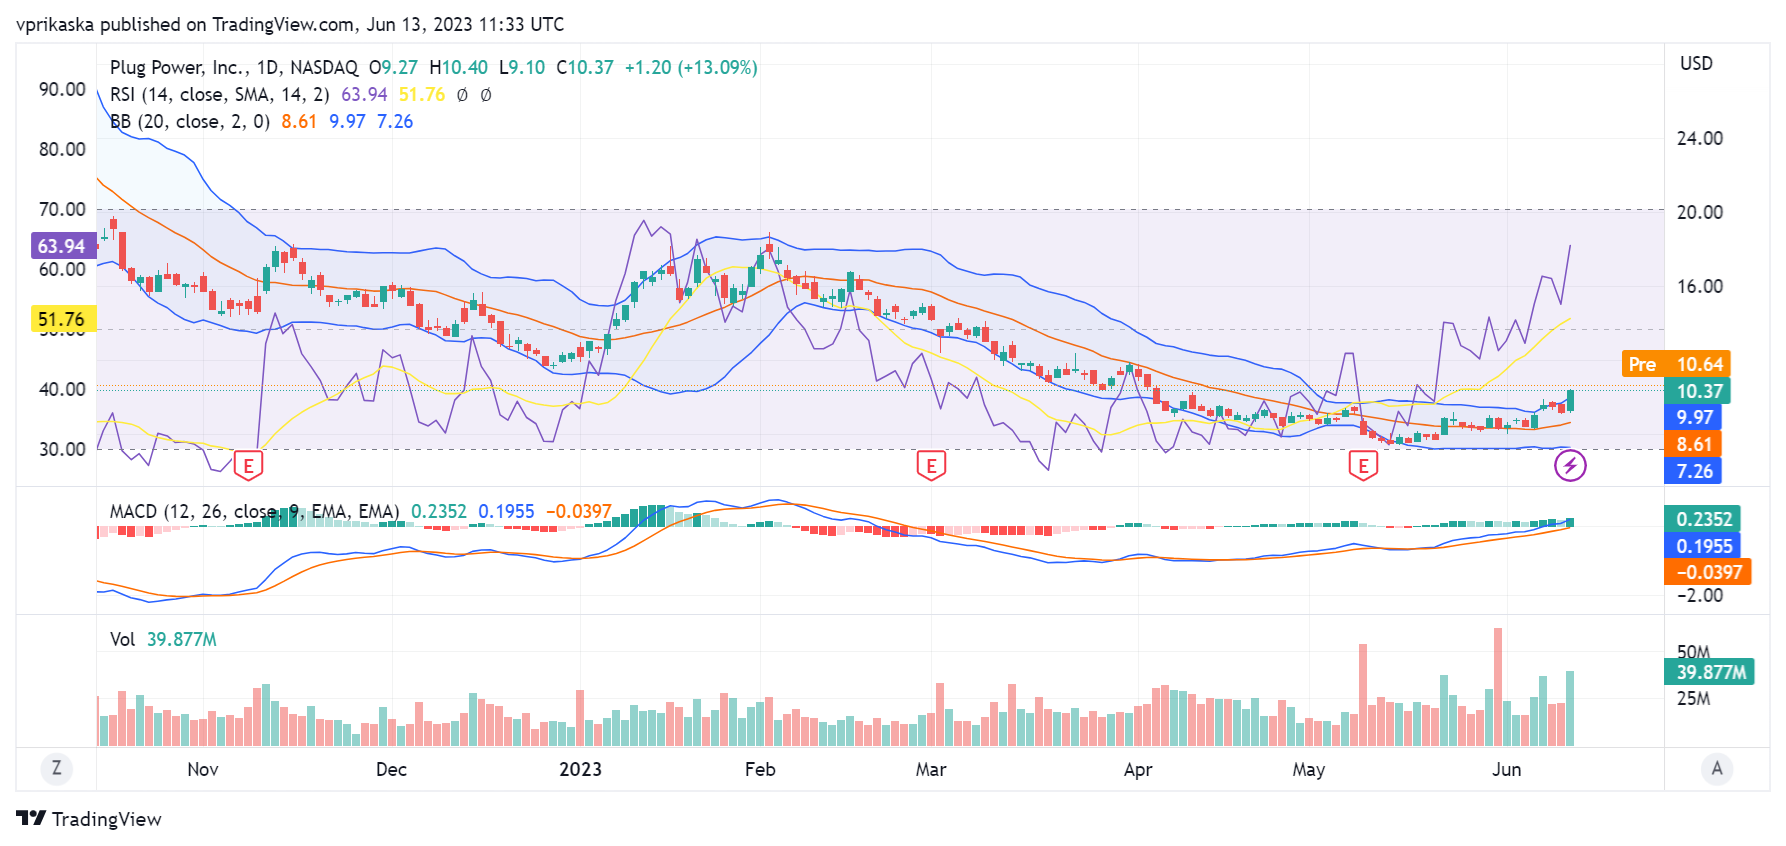This screenshot has width=1786, height=846.
Task: Click the 20.00 price scale value
Action: click(1699, 212)
